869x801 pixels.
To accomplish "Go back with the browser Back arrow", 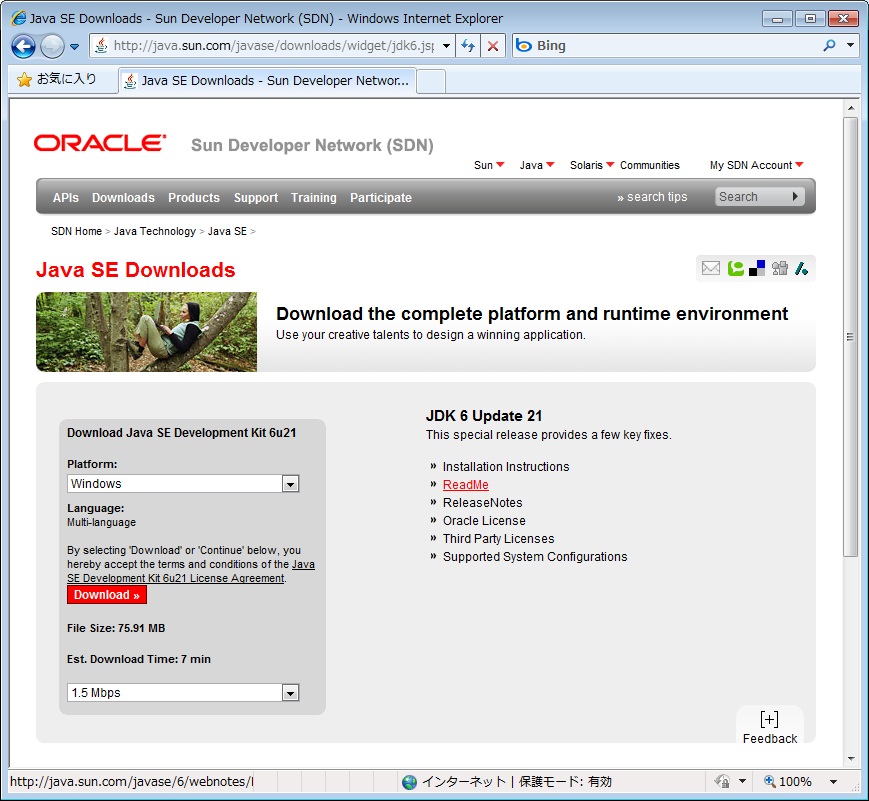I will tap(23, 46).
